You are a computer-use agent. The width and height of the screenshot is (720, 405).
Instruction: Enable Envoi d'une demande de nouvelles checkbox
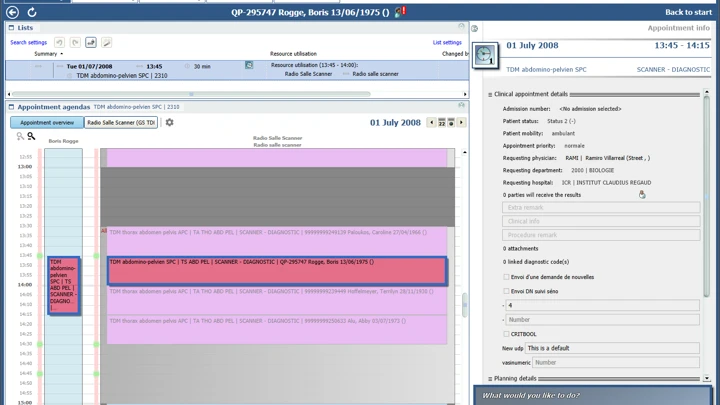[506, 277]
